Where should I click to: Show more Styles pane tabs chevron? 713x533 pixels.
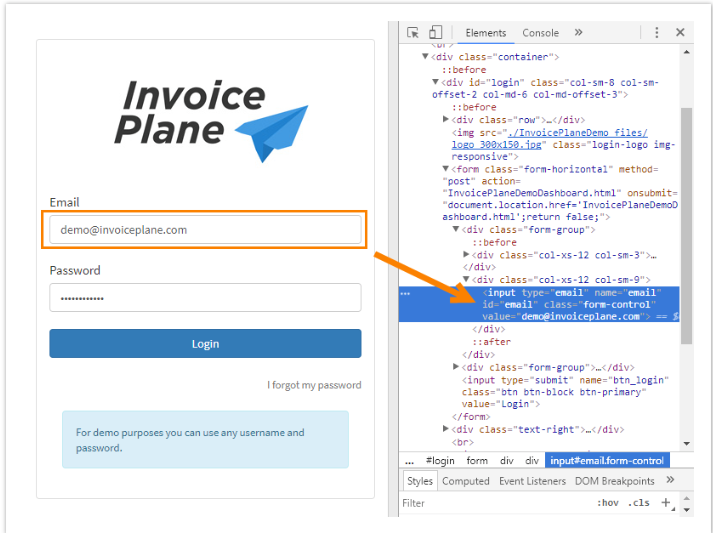click(670, 480)
